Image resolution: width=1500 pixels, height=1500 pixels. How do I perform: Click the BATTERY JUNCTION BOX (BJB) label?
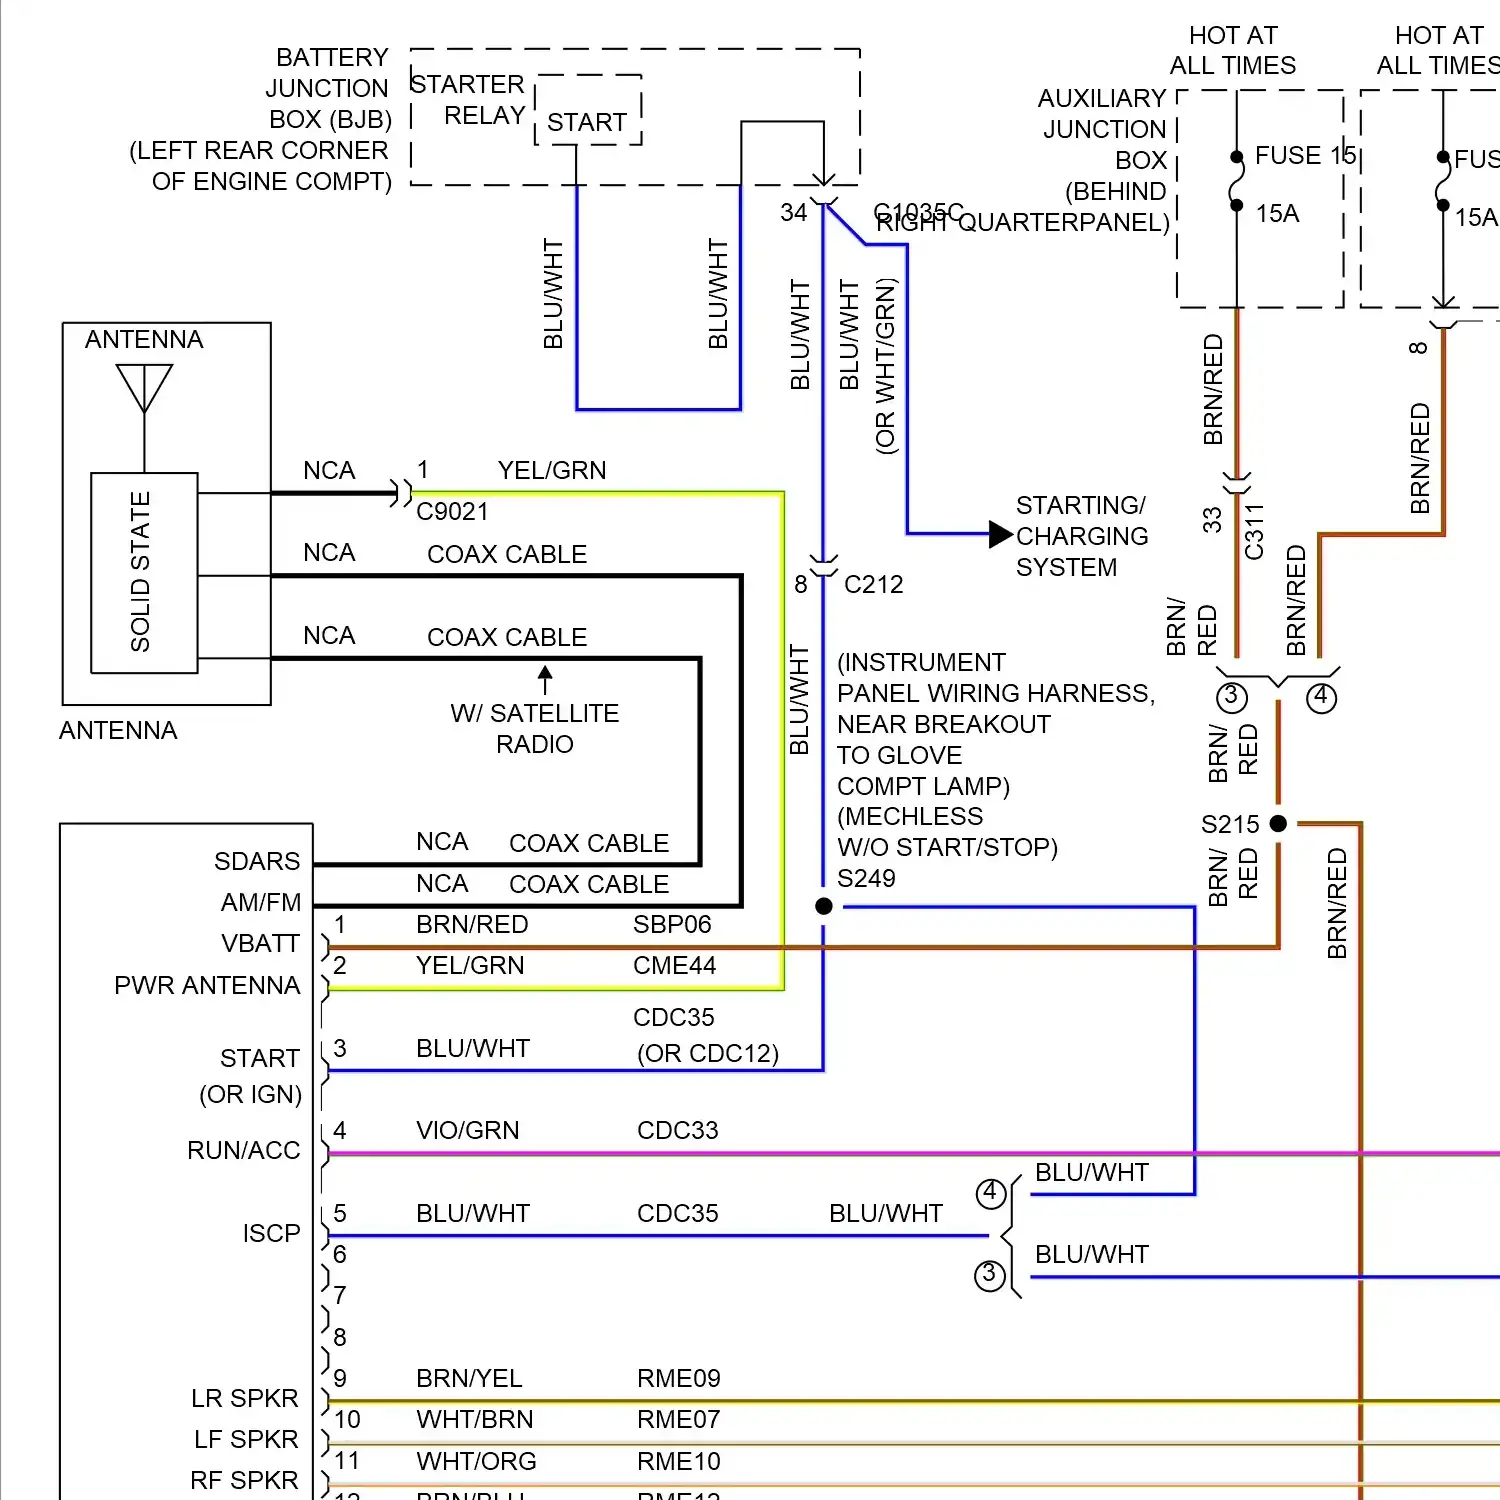[x=261, y=119]
